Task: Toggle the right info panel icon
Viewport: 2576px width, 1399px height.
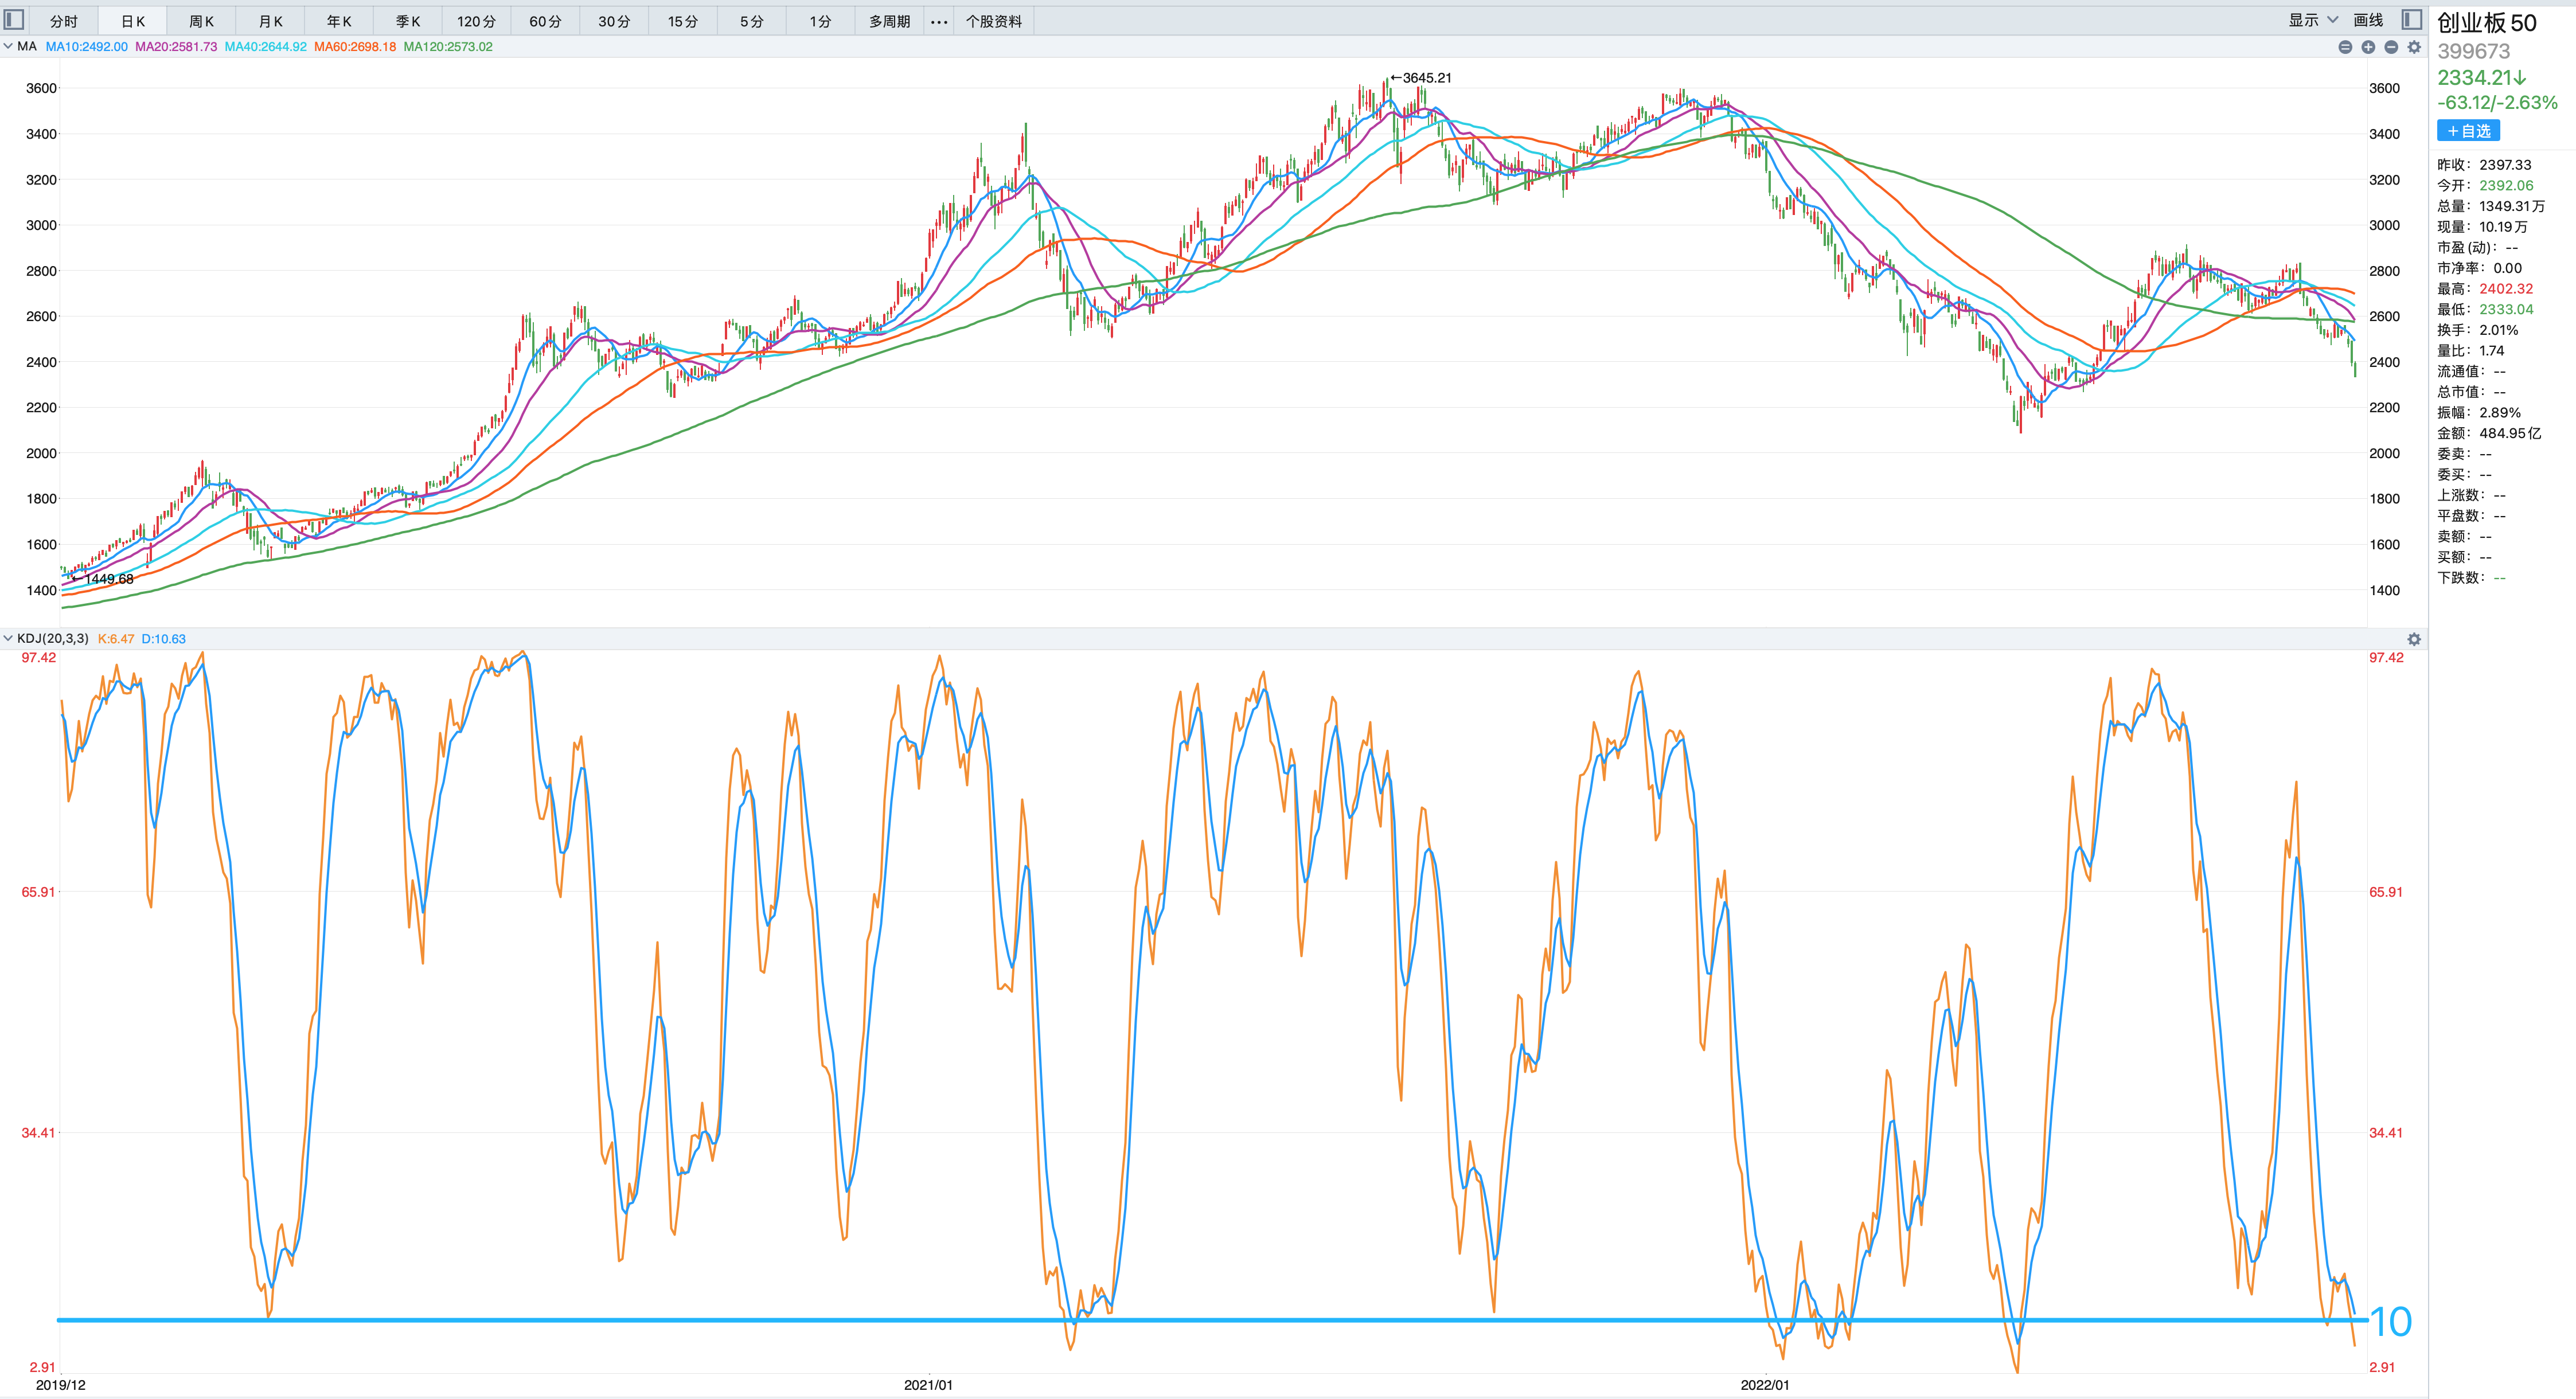Action: (x=2412, y=19)
